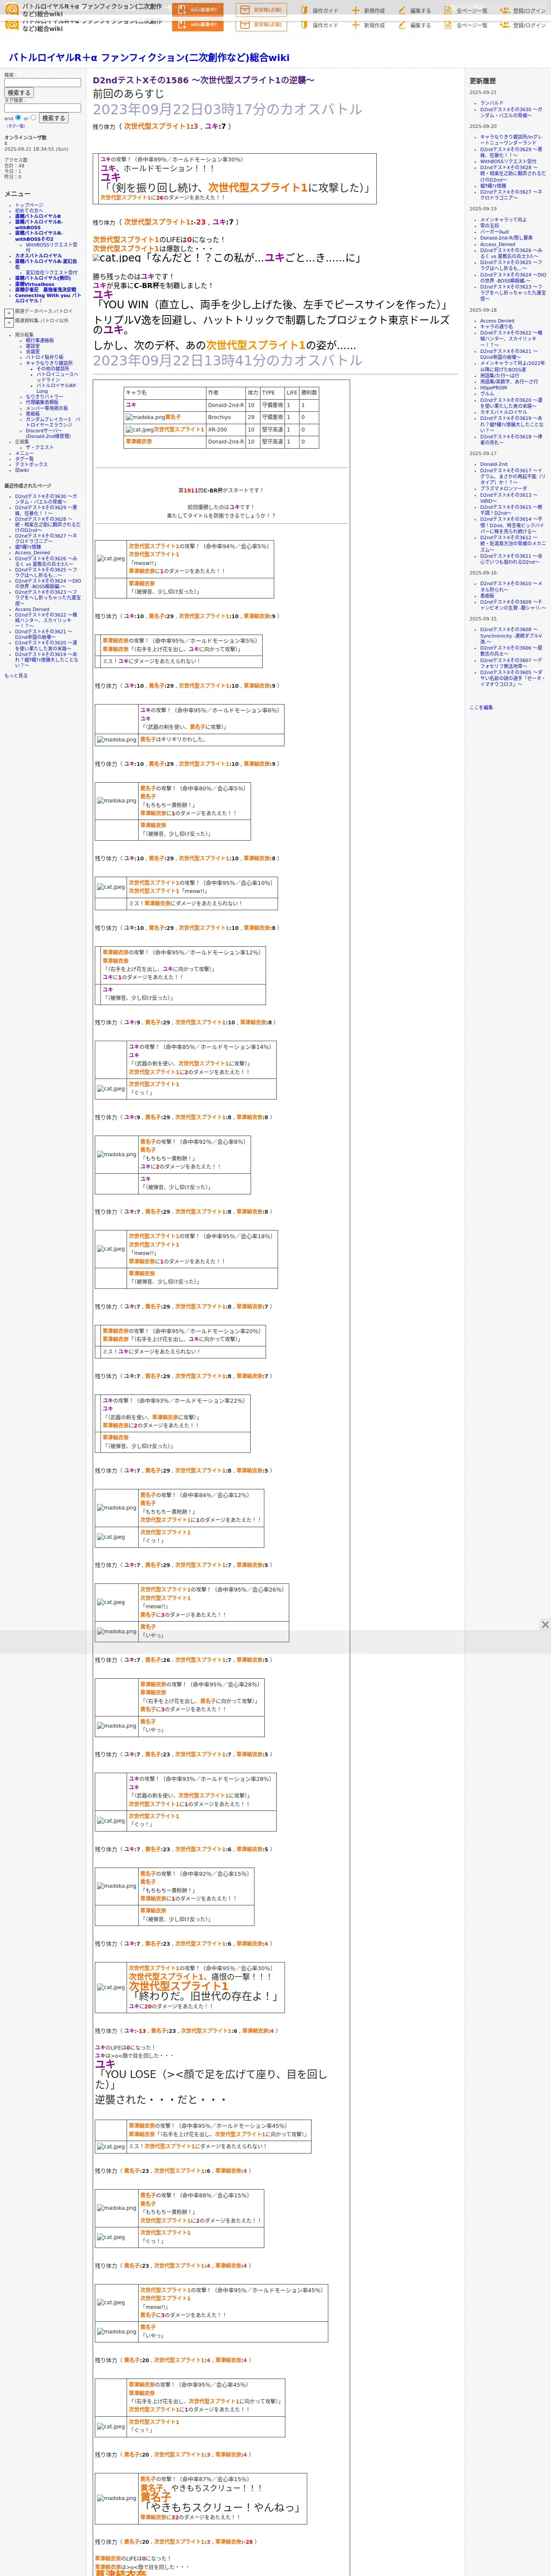The height and width of the screenshot is (2576, 551).
Task: Focus the タグ検索 input field
Action: (x=43, y=108)
